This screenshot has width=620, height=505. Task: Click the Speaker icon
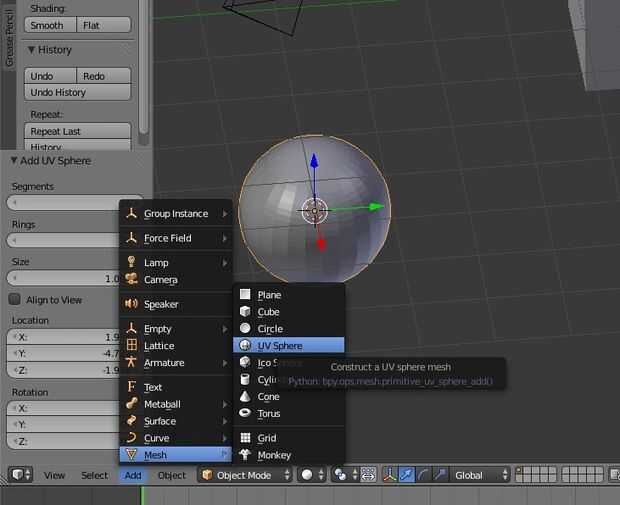pyautogui.click(x=132, y=304)
